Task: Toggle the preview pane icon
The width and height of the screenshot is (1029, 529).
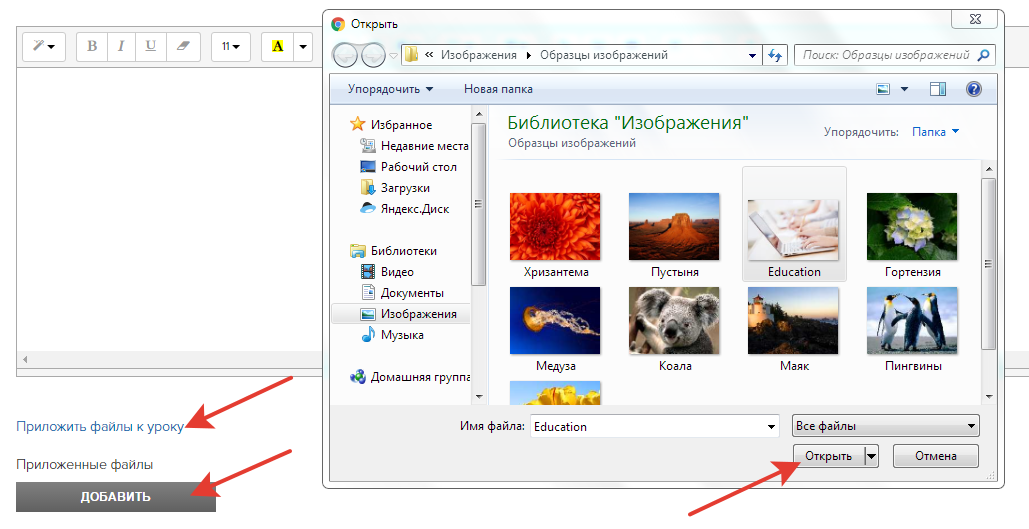Action: pyautogui.click(x=937, y=89)
